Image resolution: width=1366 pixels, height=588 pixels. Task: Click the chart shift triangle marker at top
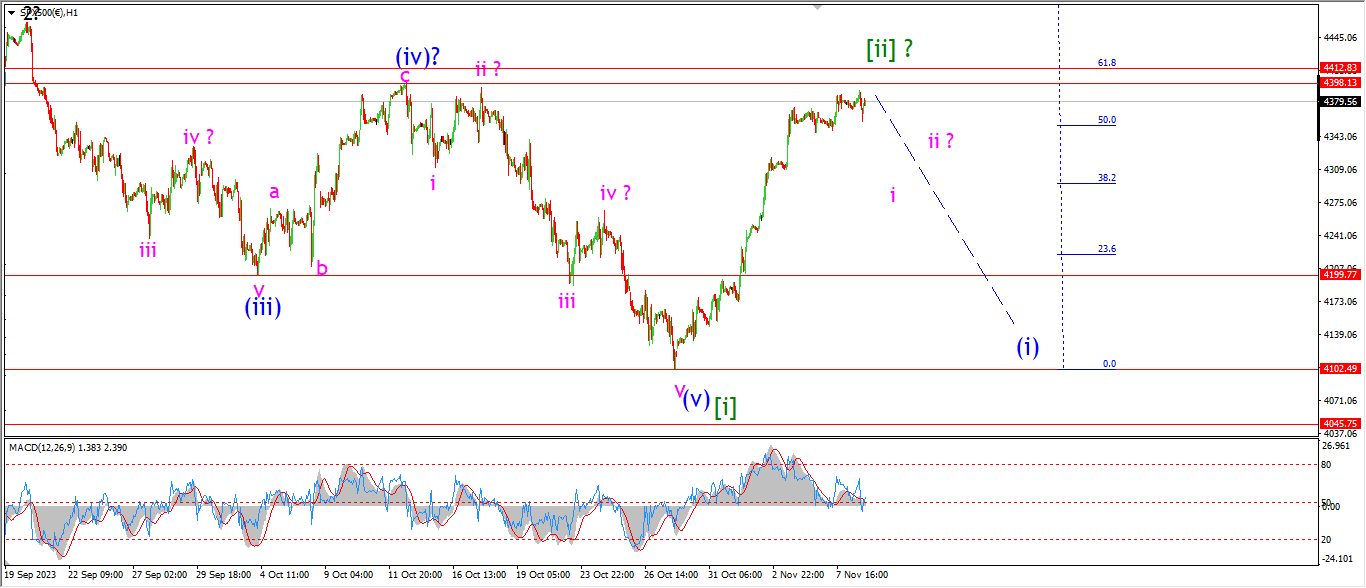[818, 7]
